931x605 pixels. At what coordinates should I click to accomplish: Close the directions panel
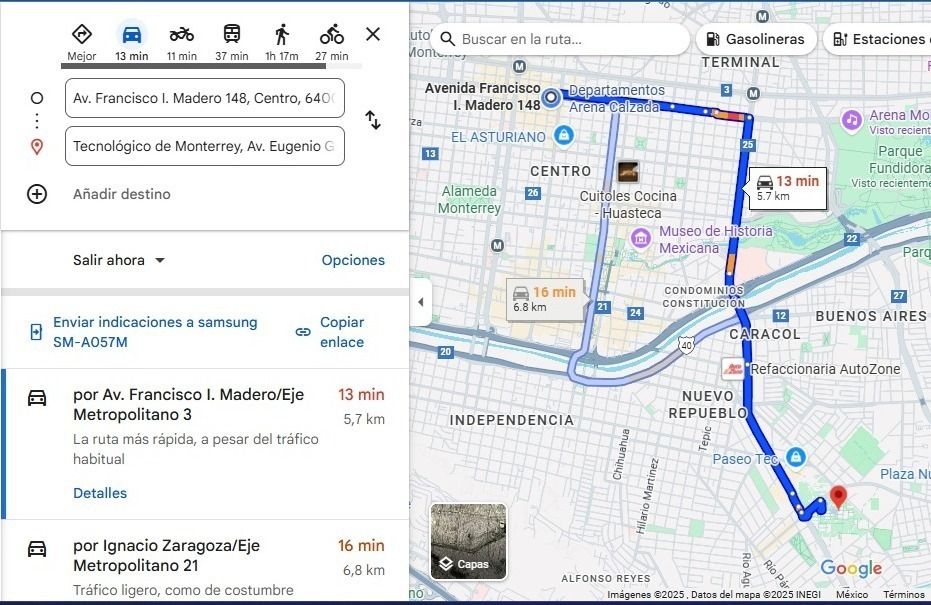pos(373,34)
